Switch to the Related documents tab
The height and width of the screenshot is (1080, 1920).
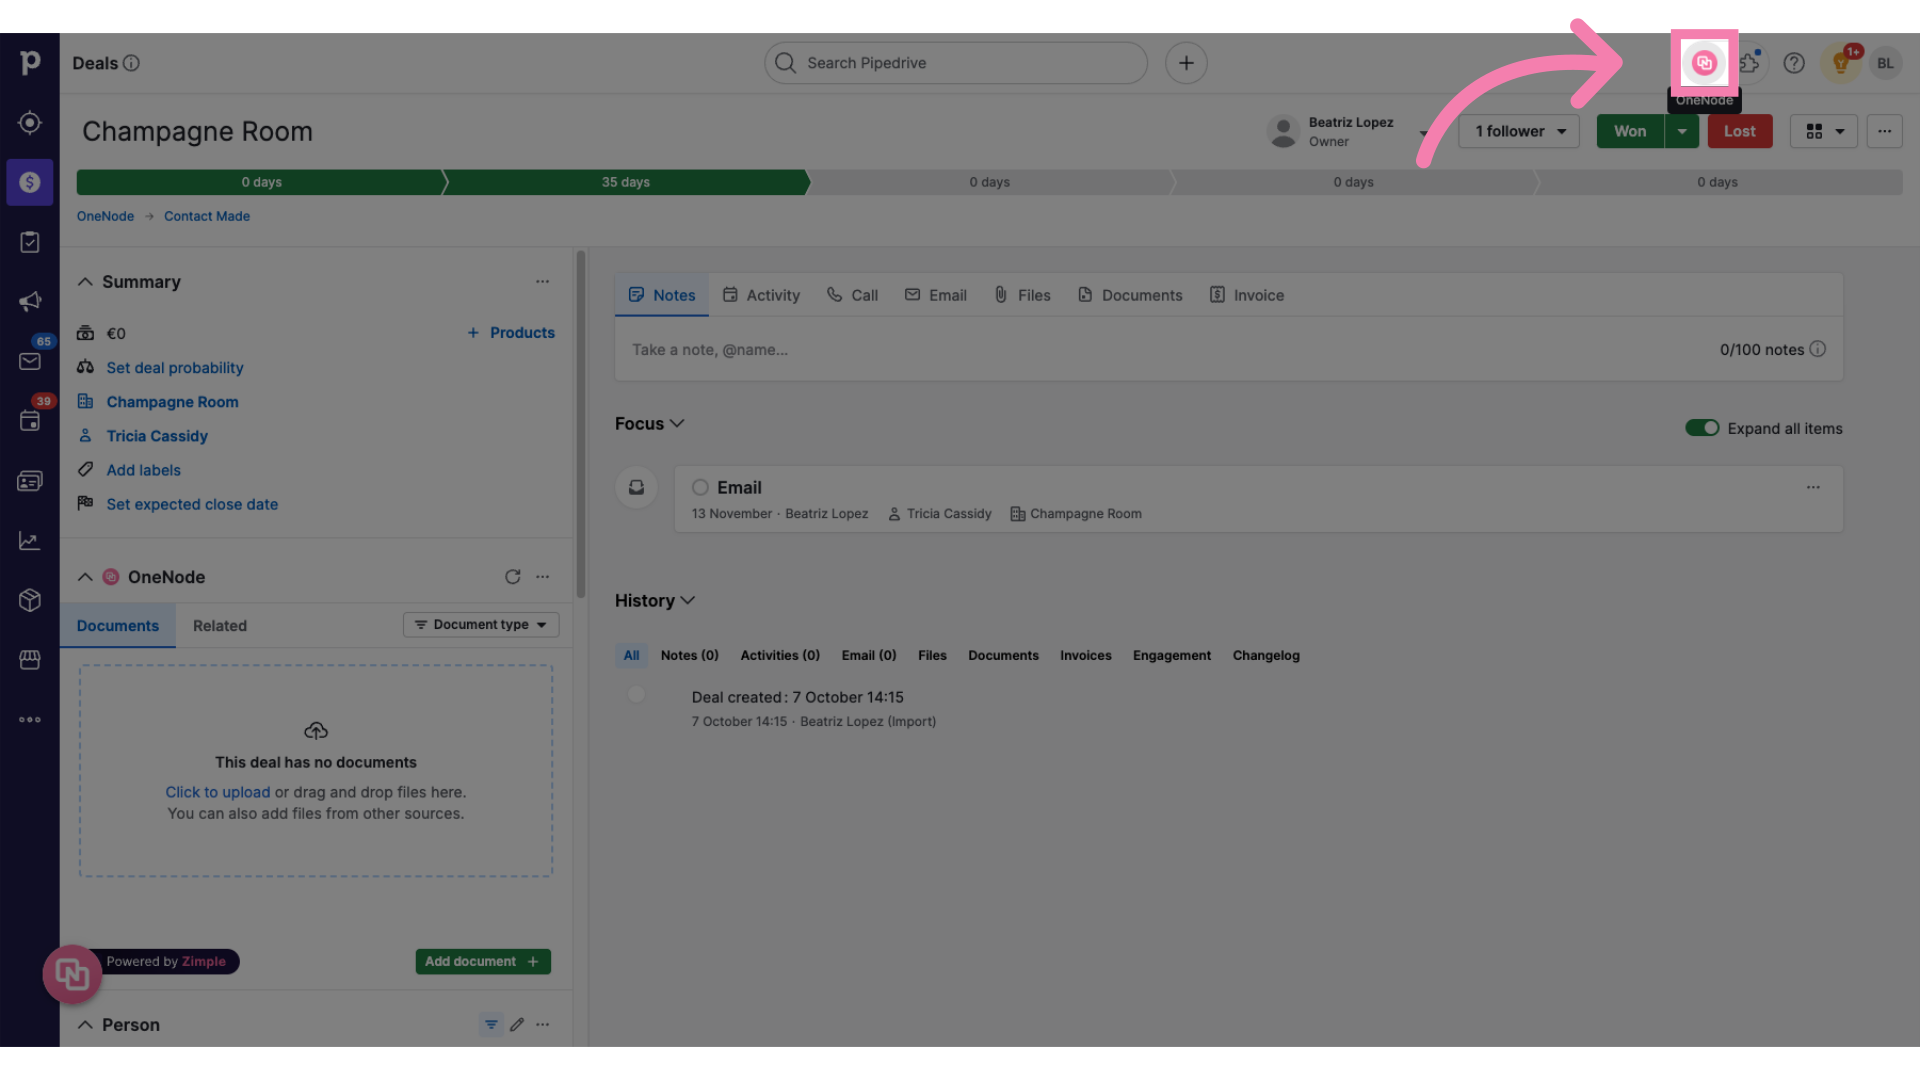pos(218,624)
